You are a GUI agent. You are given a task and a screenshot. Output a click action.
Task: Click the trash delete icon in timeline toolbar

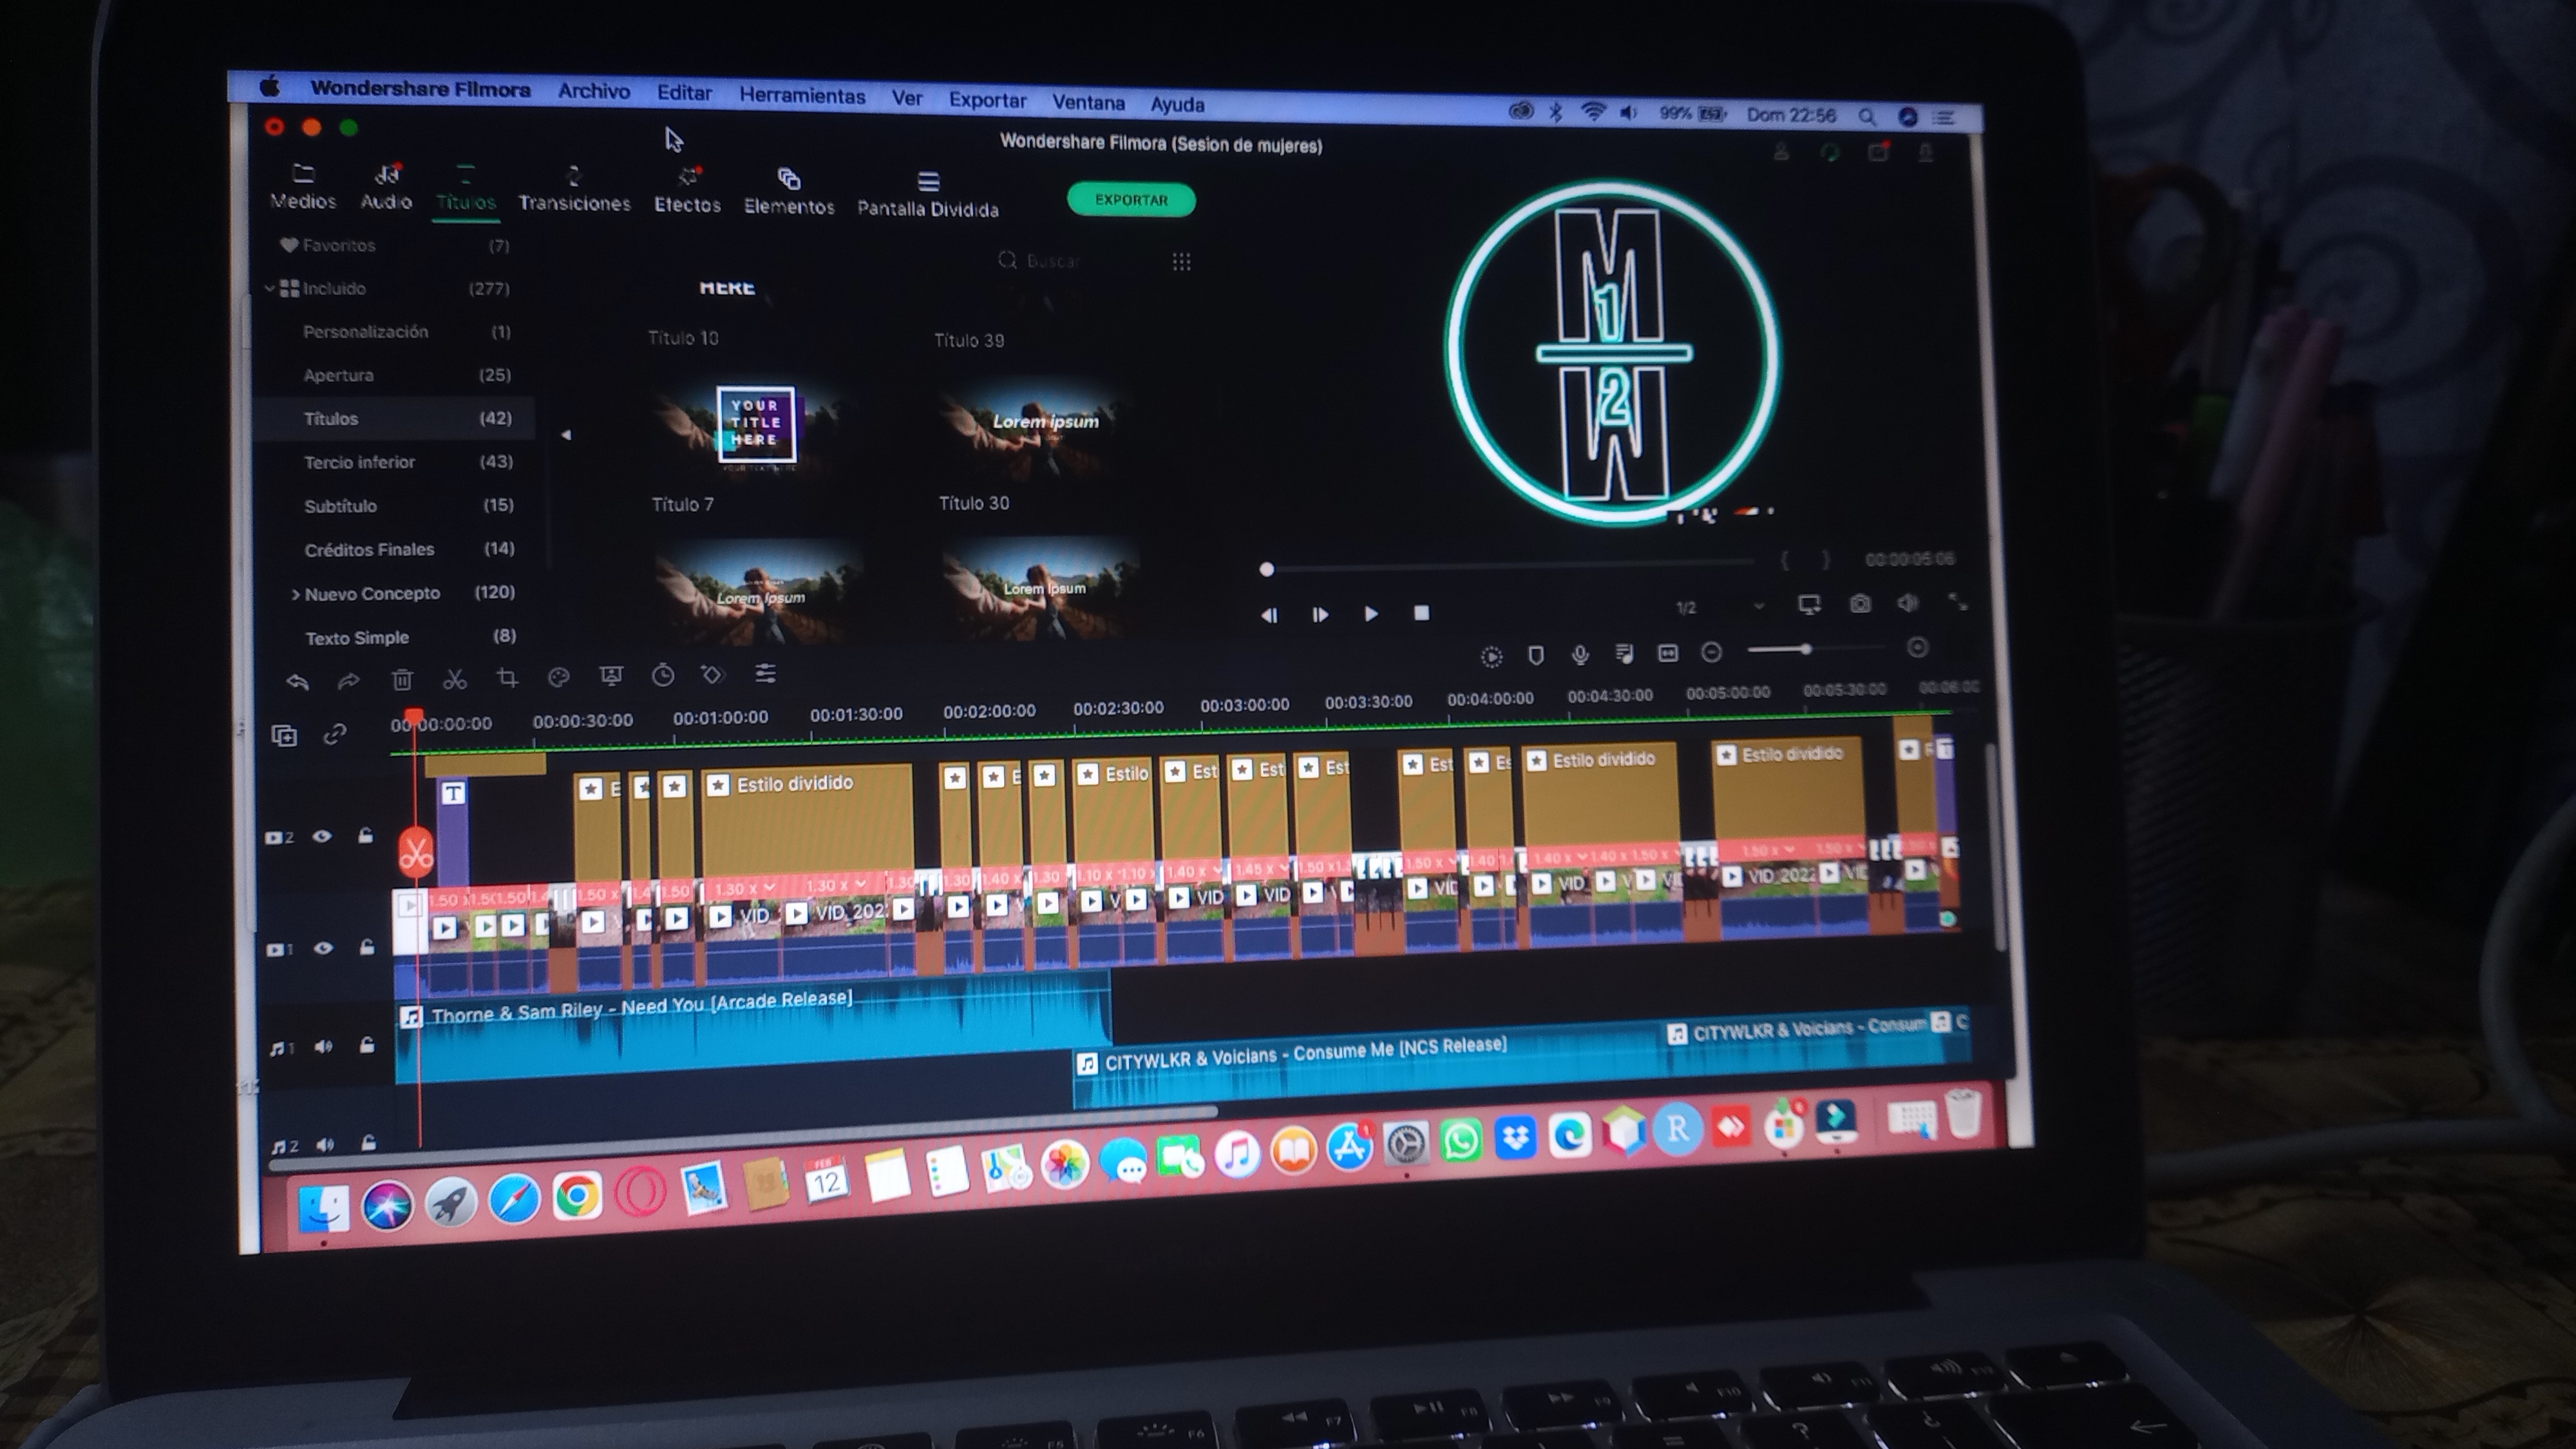tap(402, 680)
